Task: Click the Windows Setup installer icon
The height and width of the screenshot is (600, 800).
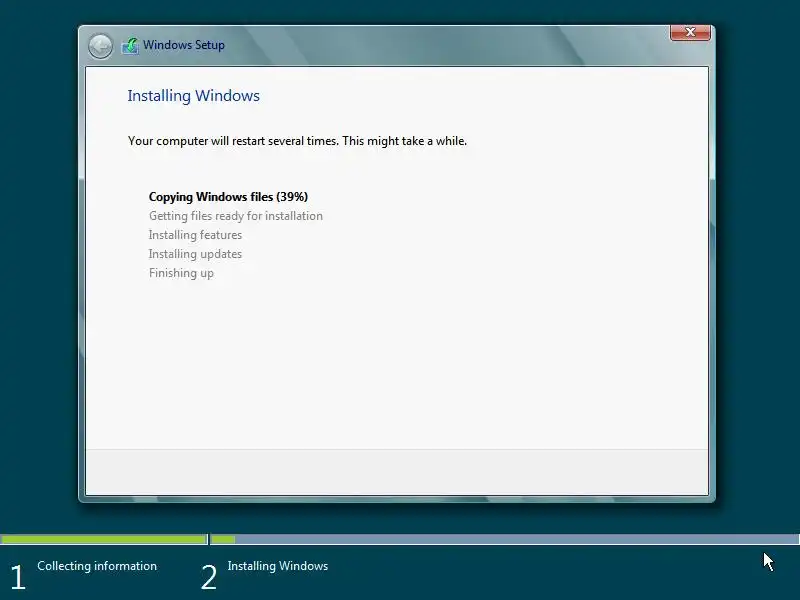Action: (130, 46)
